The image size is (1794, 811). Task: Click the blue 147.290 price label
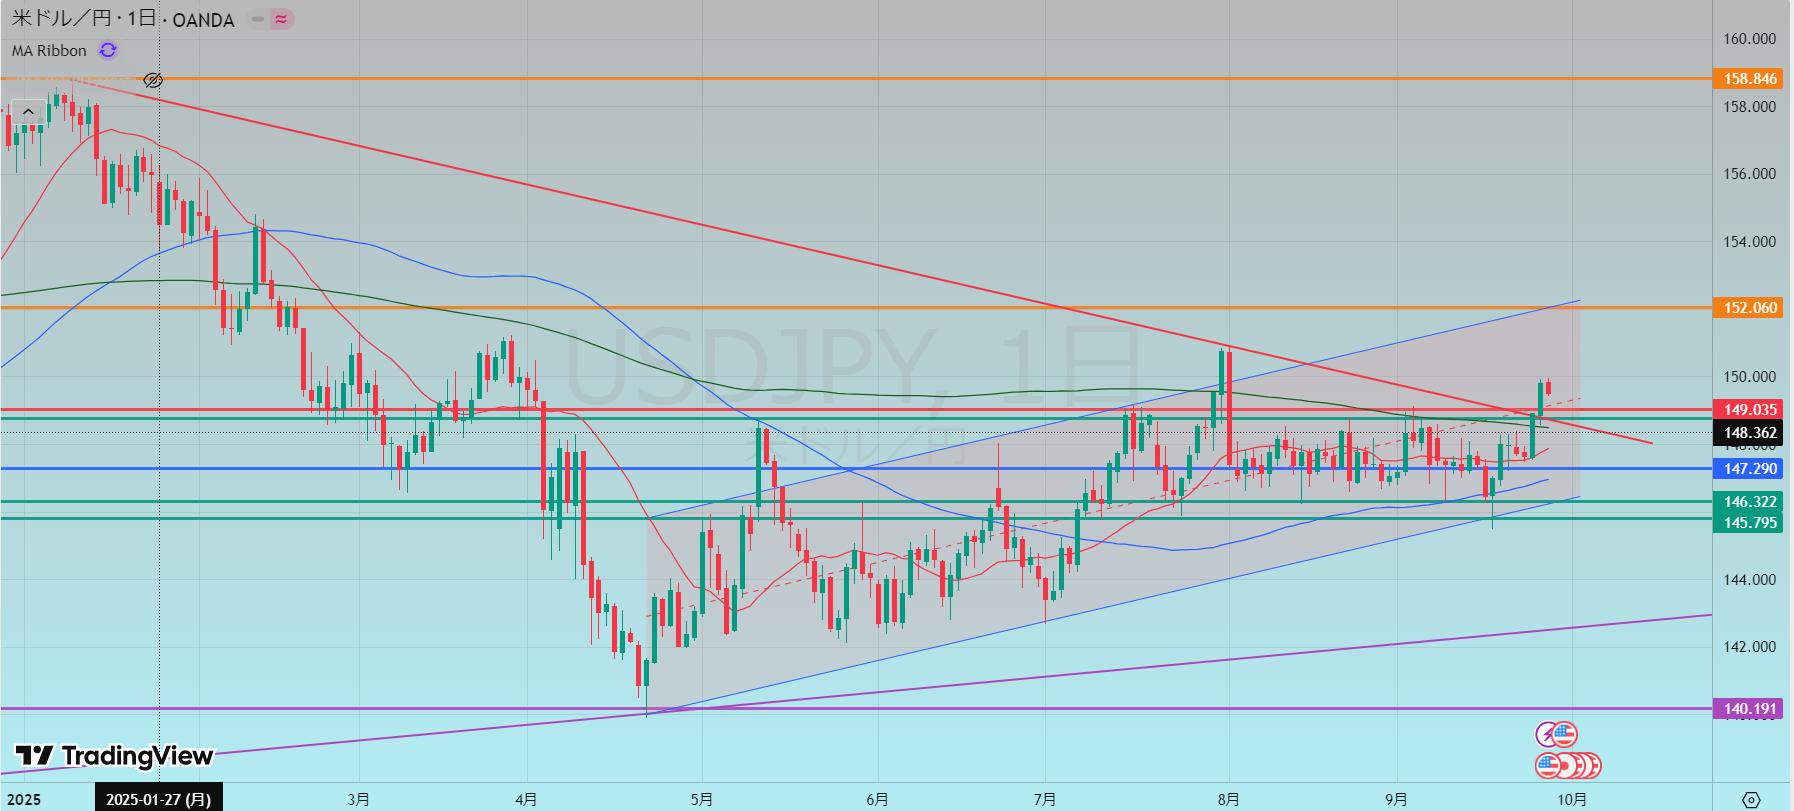point(1750,468)
